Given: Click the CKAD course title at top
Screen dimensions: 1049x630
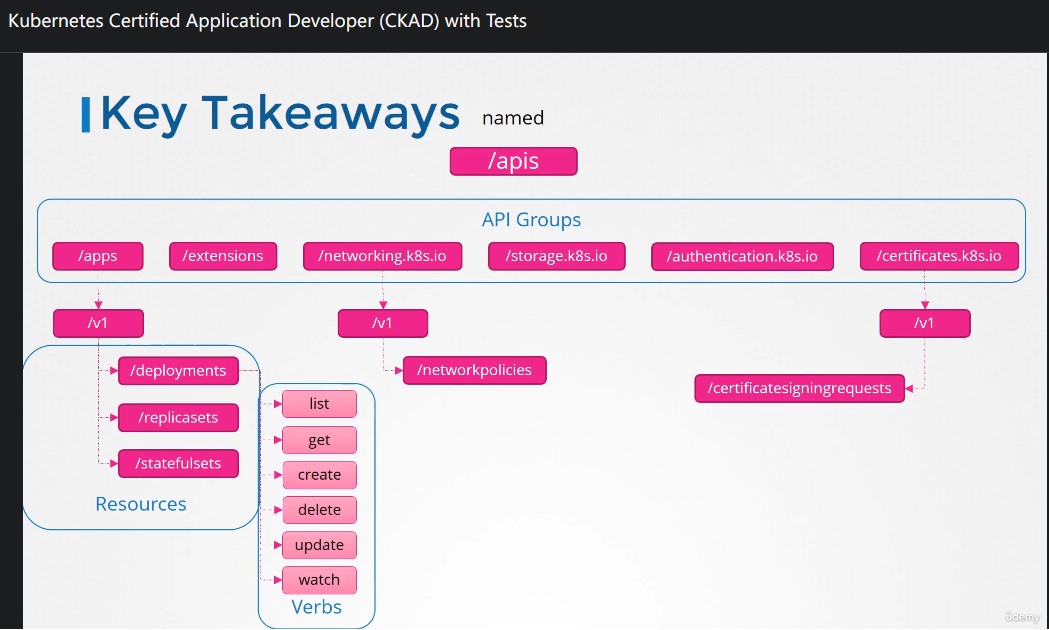Looking at the screenshot, I should coord(268,21).
